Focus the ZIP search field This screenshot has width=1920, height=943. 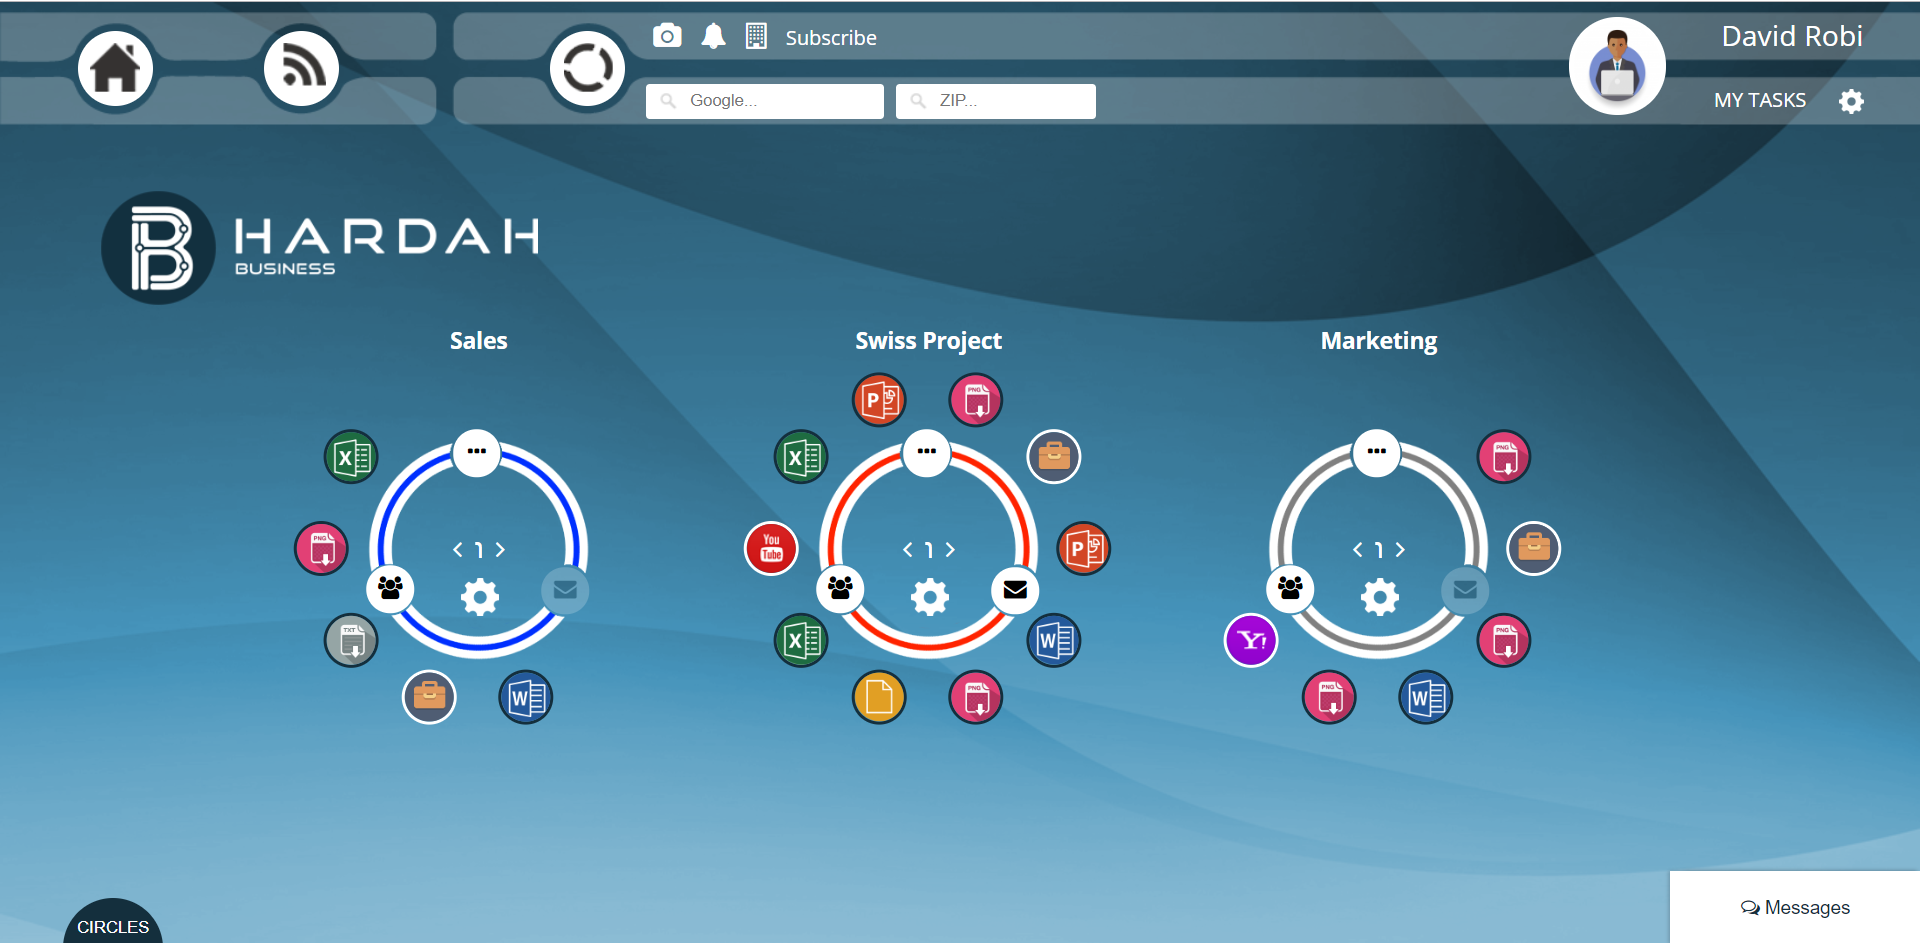(996, 101)
